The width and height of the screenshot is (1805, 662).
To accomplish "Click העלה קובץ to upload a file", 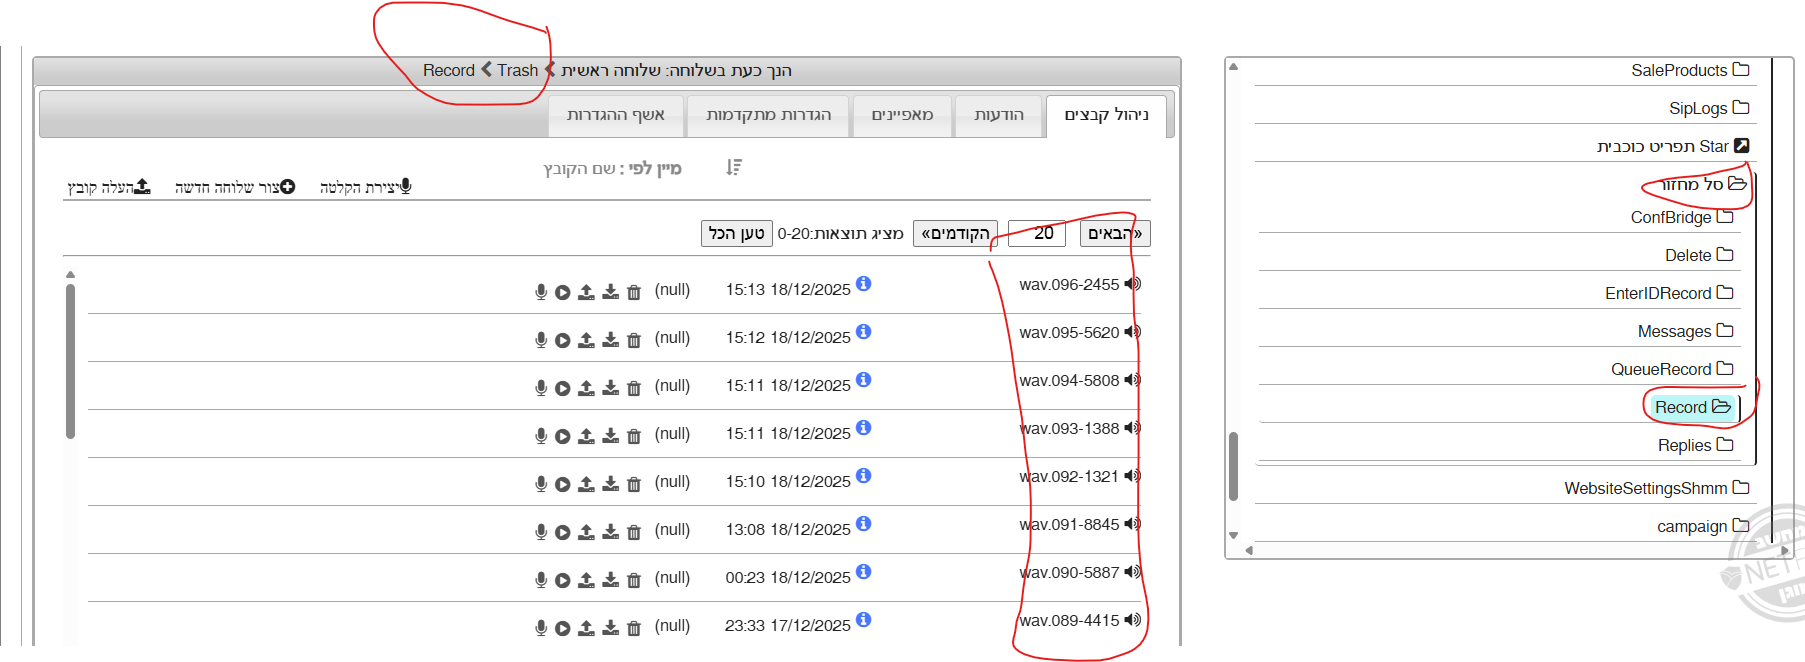I will pos(108,187).
